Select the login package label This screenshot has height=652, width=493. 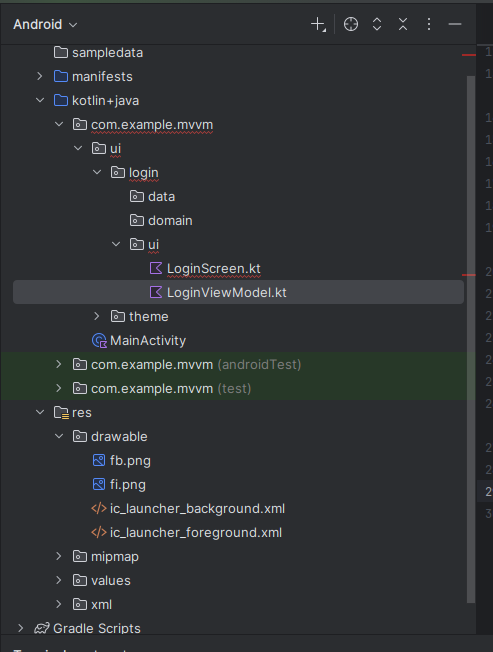point(143,173)
